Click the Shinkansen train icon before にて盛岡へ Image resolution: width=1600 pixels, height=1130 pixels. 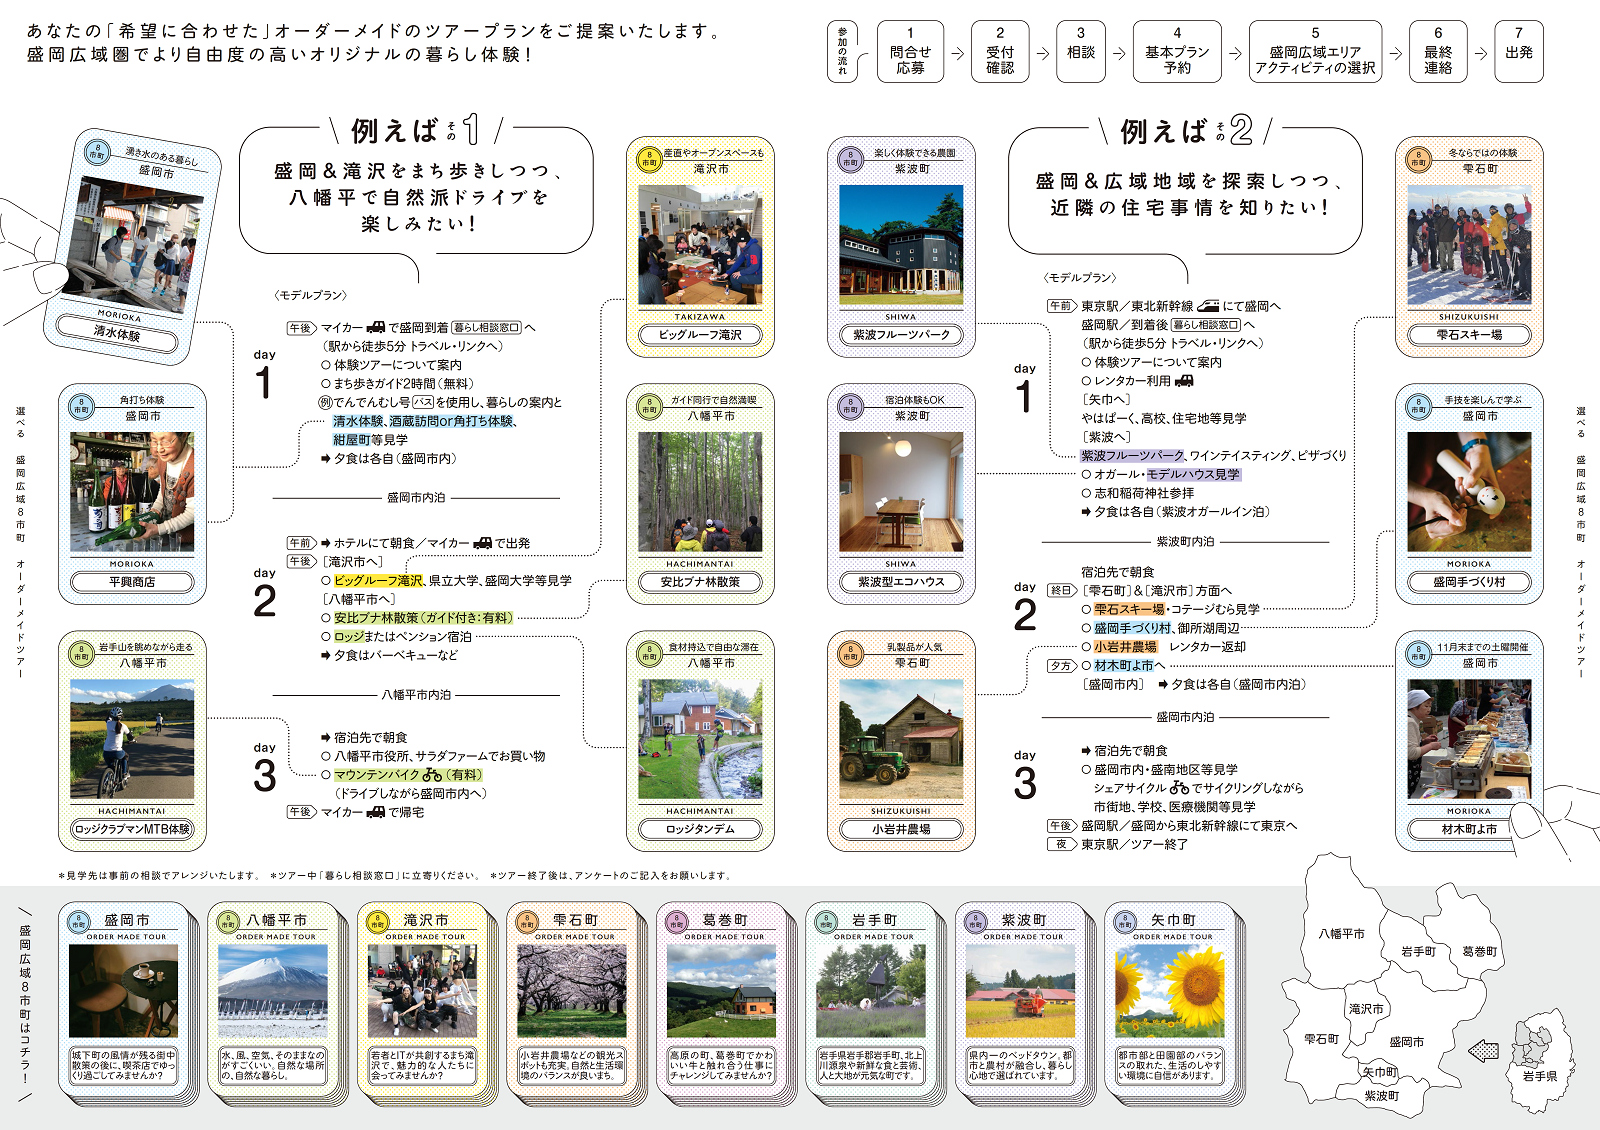[1208, 306]
